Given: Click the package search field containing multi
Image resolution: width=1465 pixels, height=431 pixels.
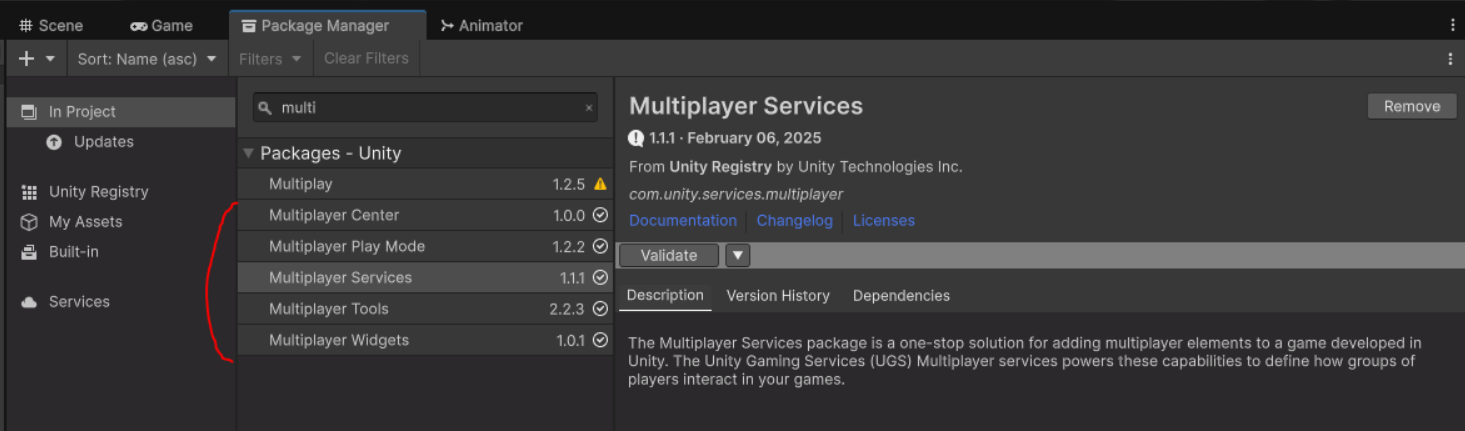Looking at the screenshot, I should (425, 108).
